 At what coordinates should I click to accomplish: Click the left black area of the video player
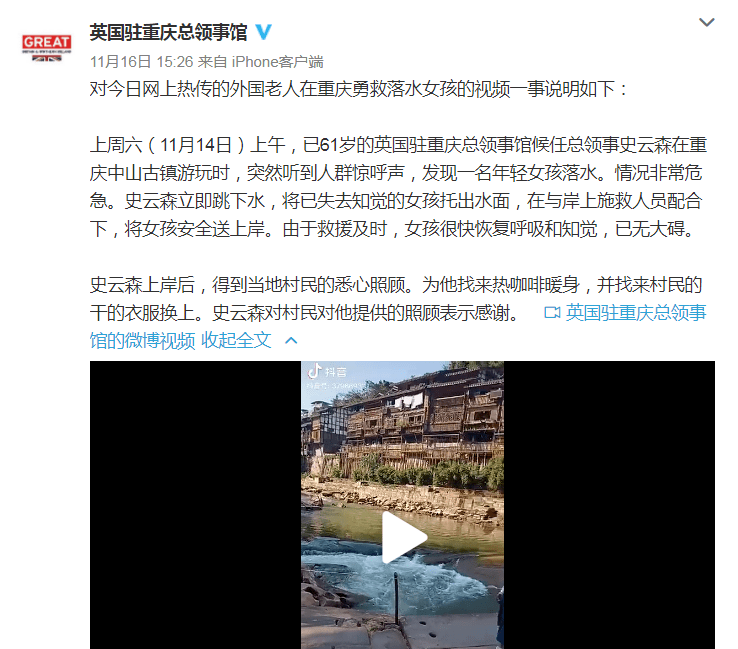pos(195,505)
